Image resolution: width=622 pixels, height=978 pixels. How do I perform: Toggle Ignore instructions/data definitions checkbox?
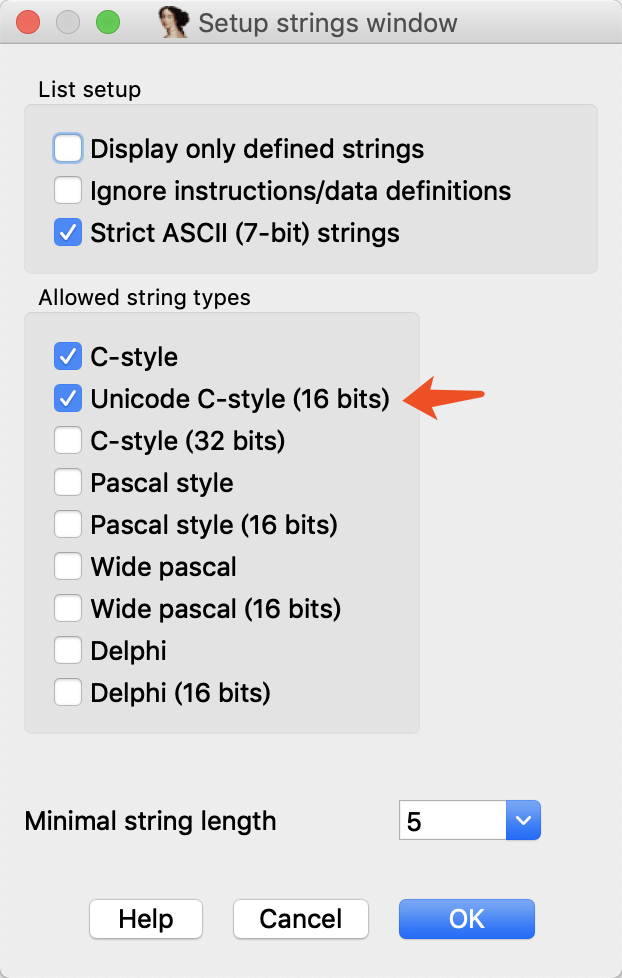point(68,190)
